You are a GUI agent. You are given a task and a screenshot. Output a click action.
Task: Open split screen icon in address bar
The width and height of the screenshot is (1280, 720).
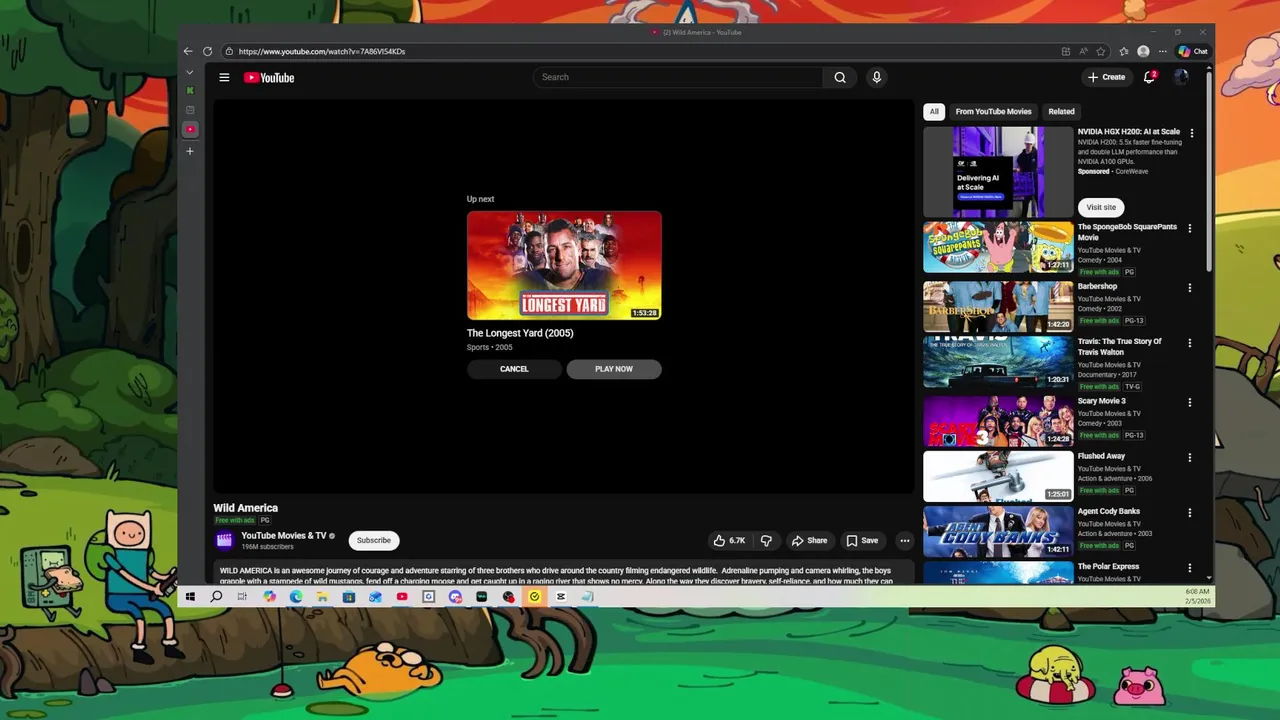pos(1065,51)
